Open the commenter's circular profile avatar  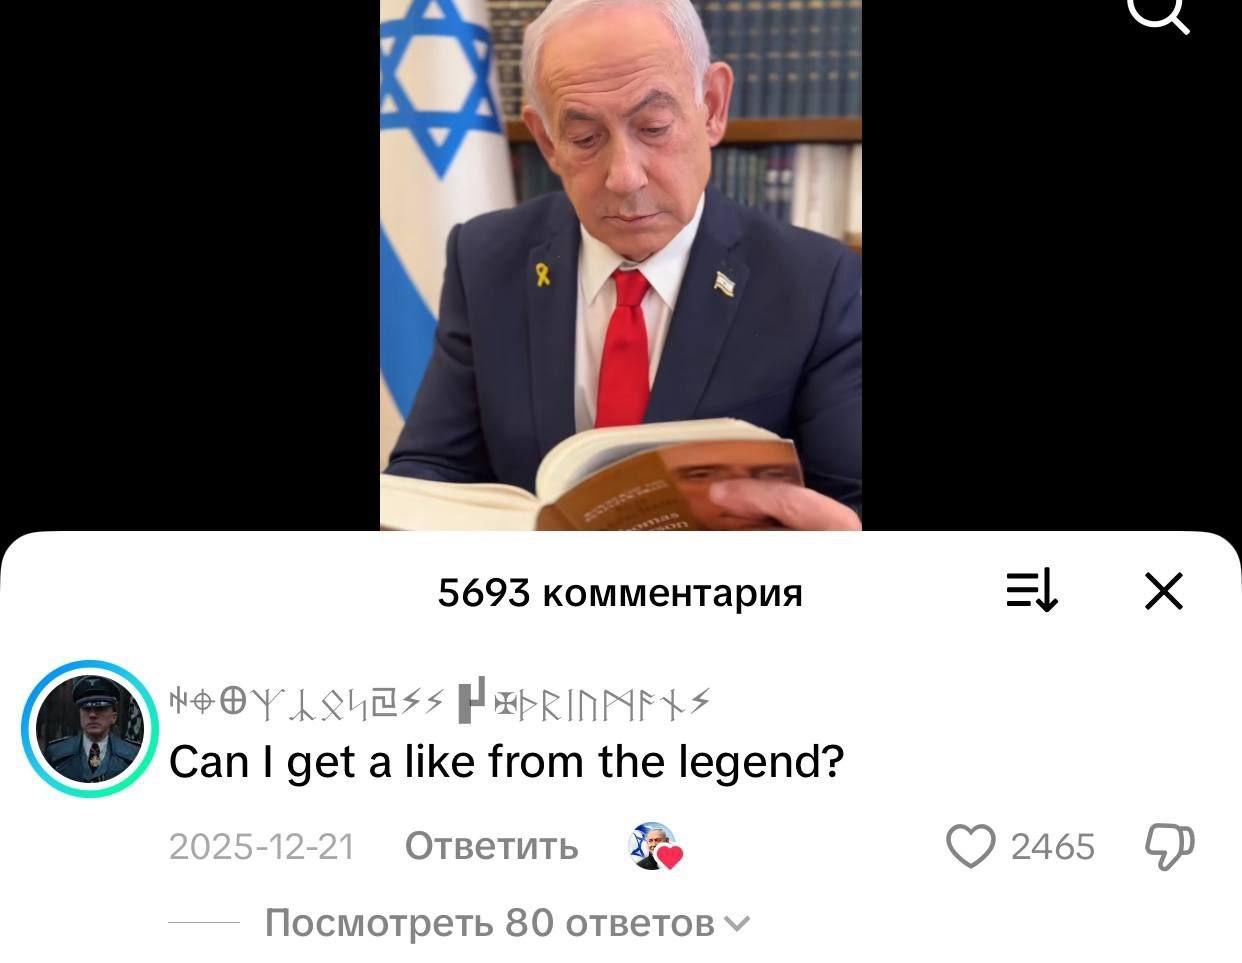coord(89,729)
